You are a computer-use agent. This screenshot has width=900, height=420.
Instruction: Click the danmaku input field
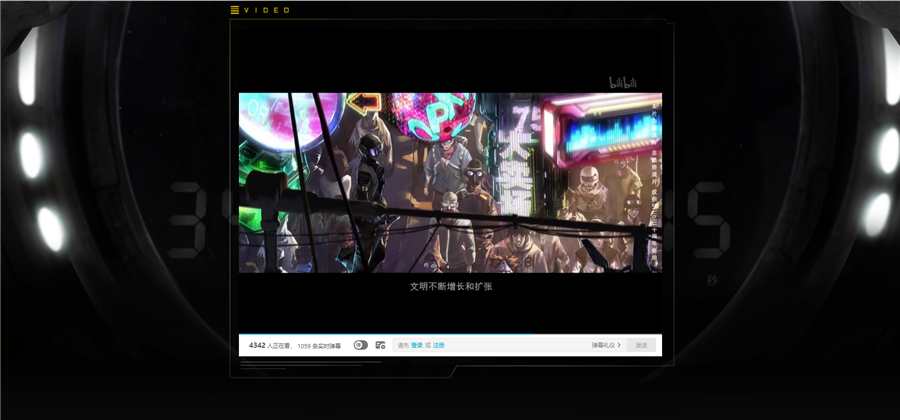click(510, 345)
